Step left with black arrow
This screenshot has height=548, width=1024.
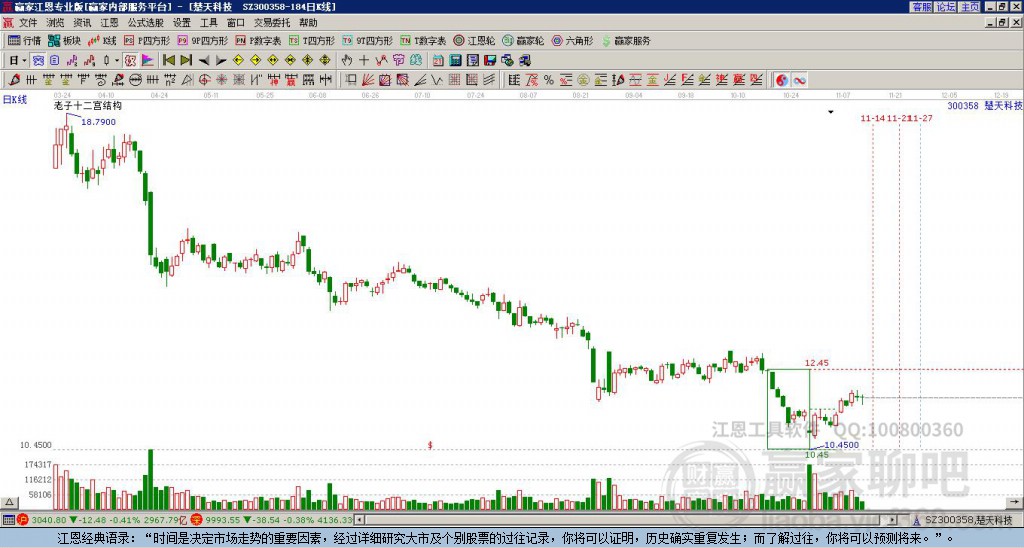[204, 61]
